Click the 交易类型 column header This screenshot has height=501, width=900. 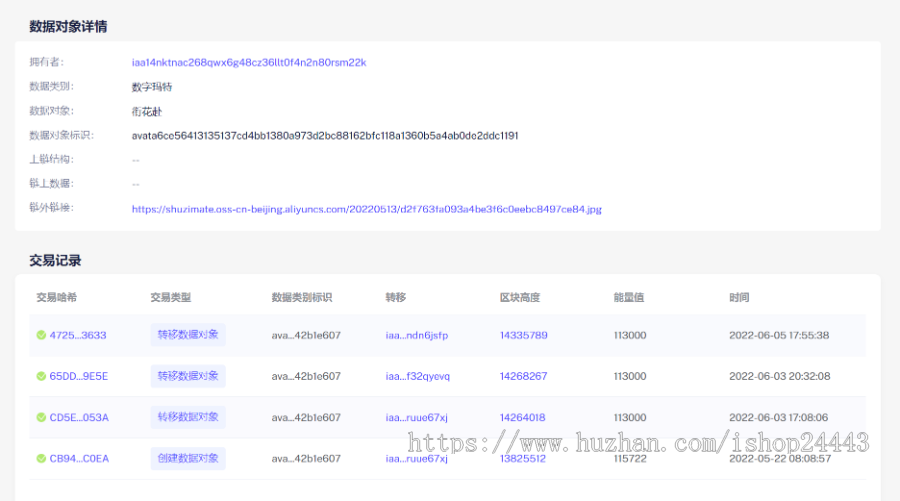(x=171, y=297)
